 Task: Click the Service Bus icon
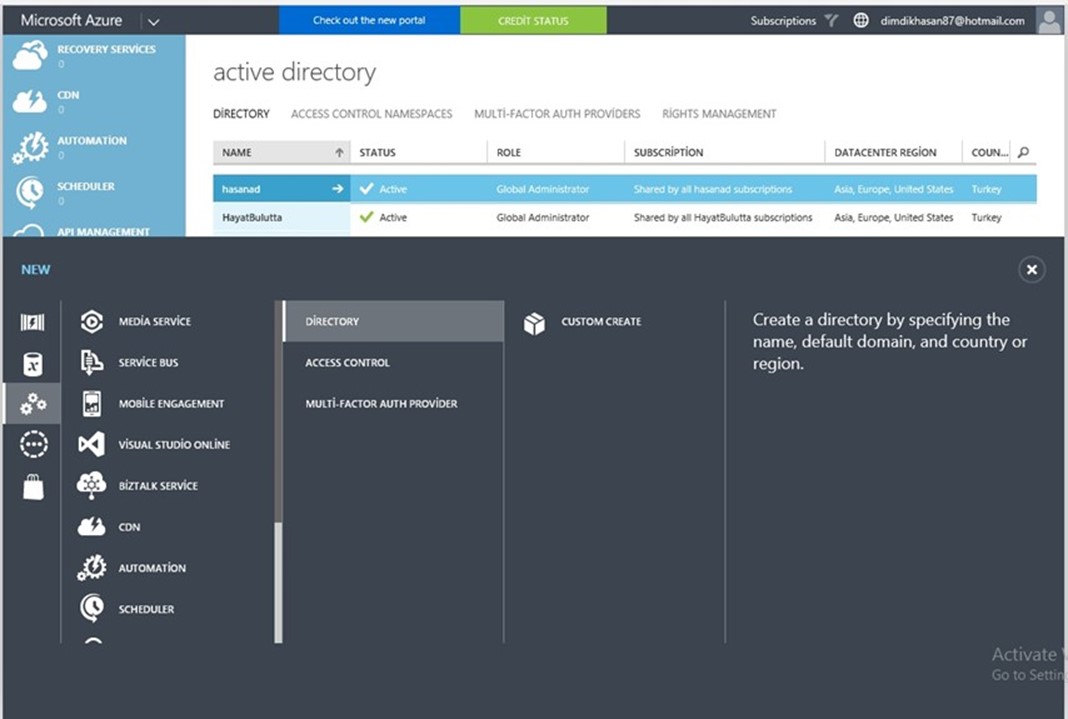92,362
